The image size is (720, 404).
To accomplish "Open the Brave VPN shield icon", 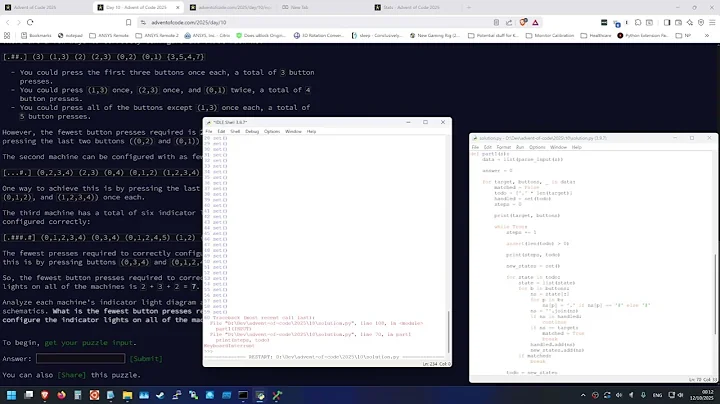I will click(x=701, y=22).
